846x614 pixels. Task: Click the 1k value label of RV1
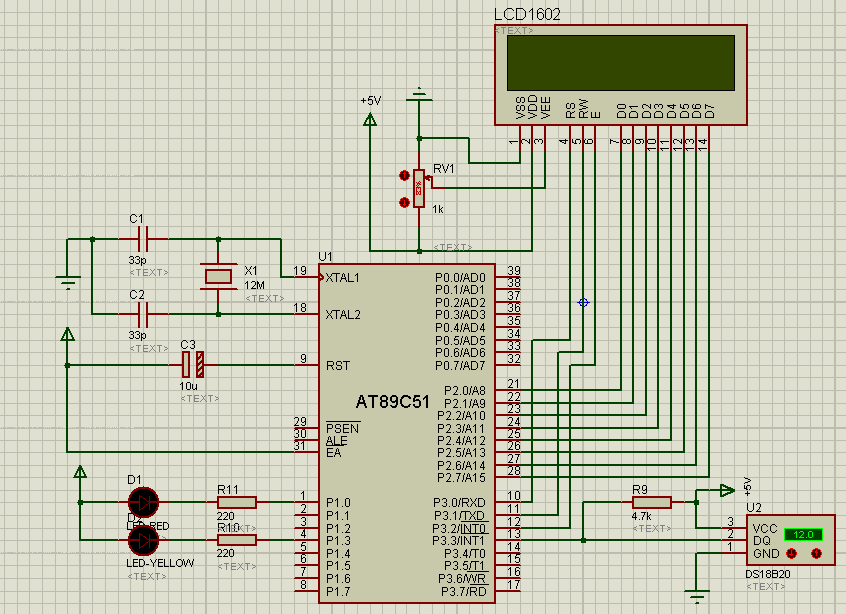pos(438,209)
